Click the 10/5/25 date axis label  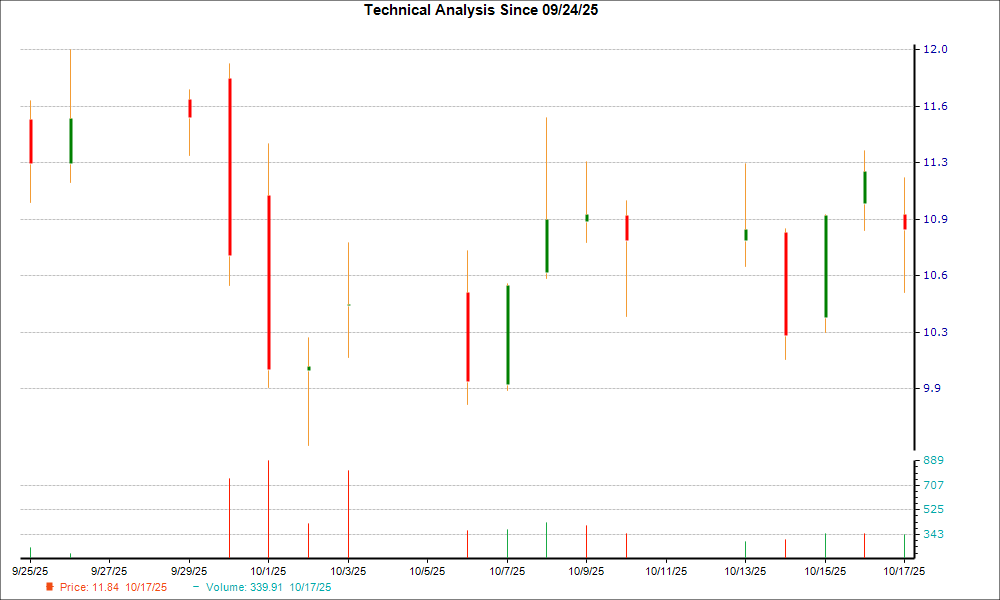click(x=427, y=571)
